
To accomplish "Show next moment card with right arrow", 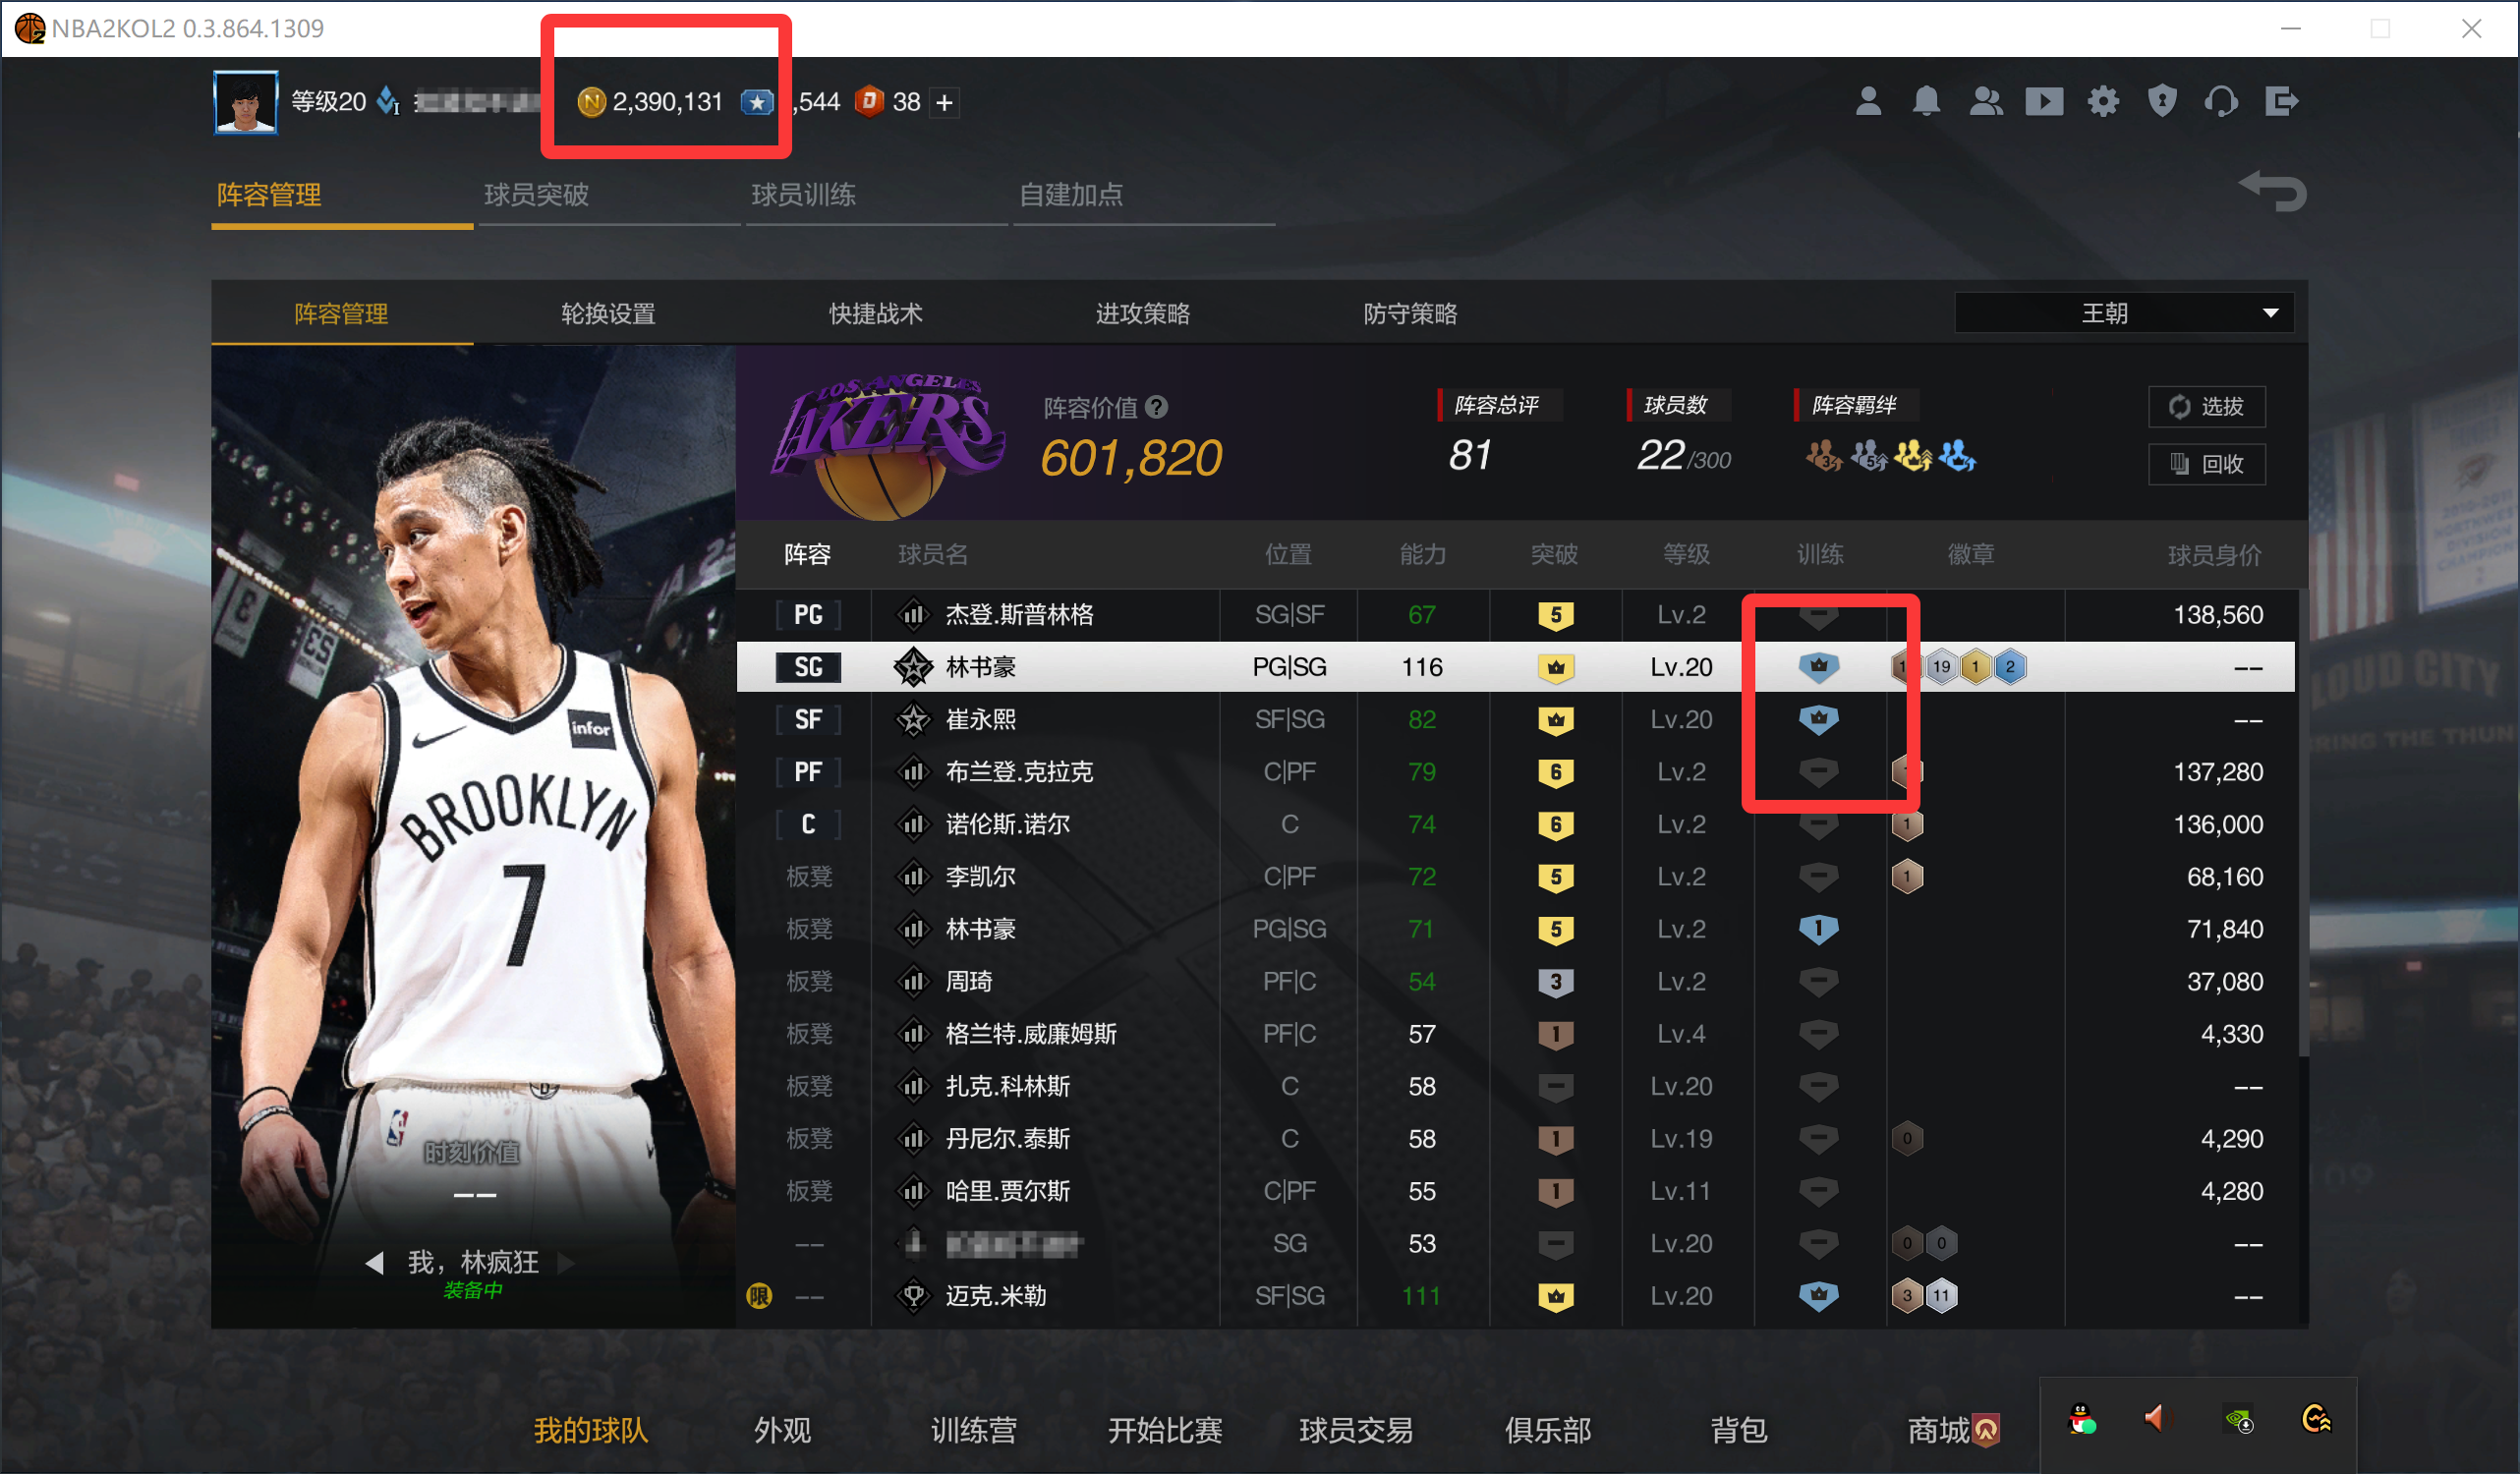I will (x=565, y=1263).
